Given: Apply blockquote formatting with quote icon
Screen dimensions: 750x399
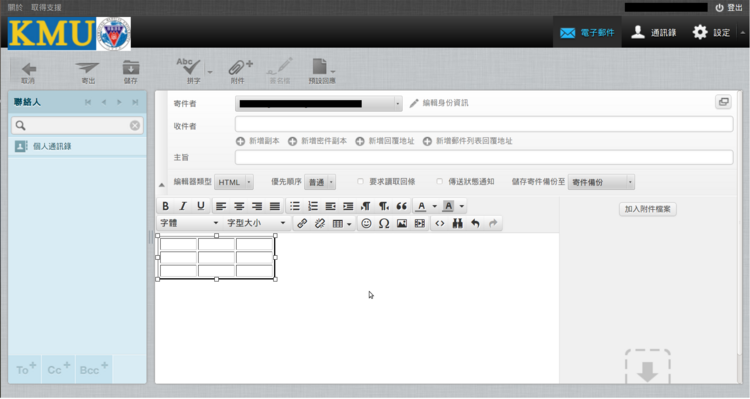Looking at the screenshot, I should coord(401,206).
